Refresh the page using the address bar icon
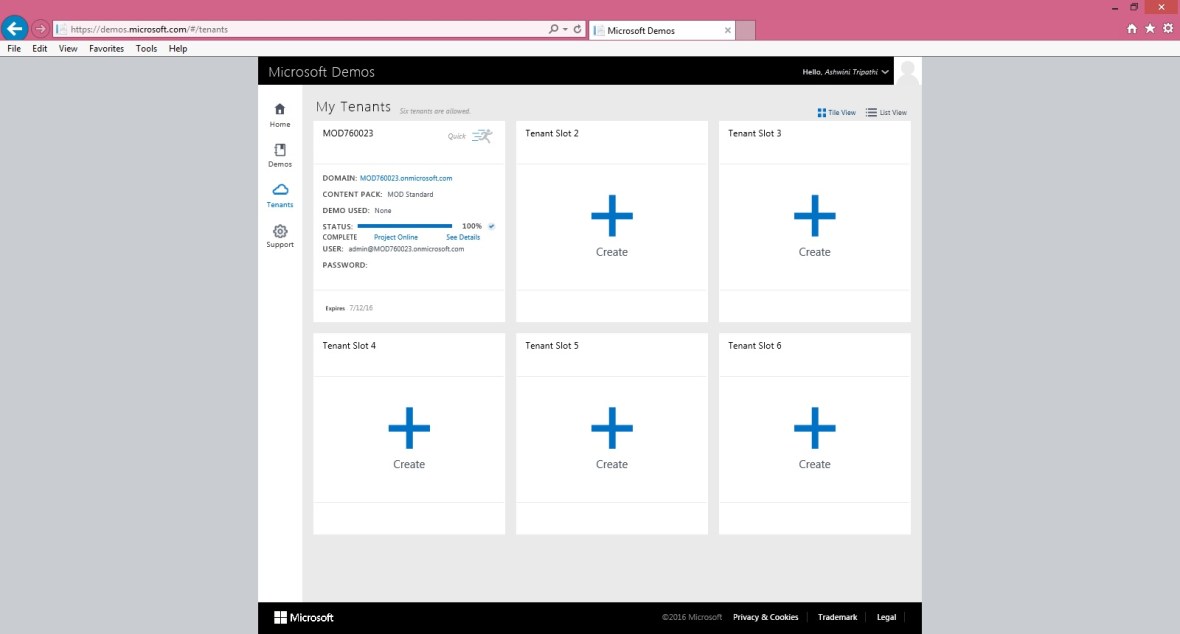 click(x=577, y=30)
